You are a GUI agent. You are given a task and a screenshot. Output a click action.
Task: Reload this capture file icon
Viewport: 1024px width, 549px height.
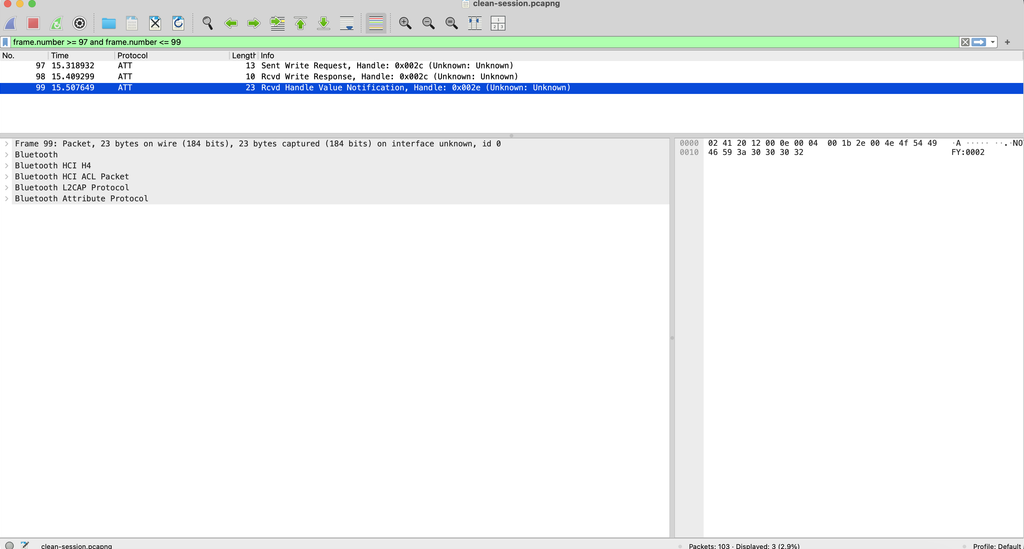coord(178,24)
